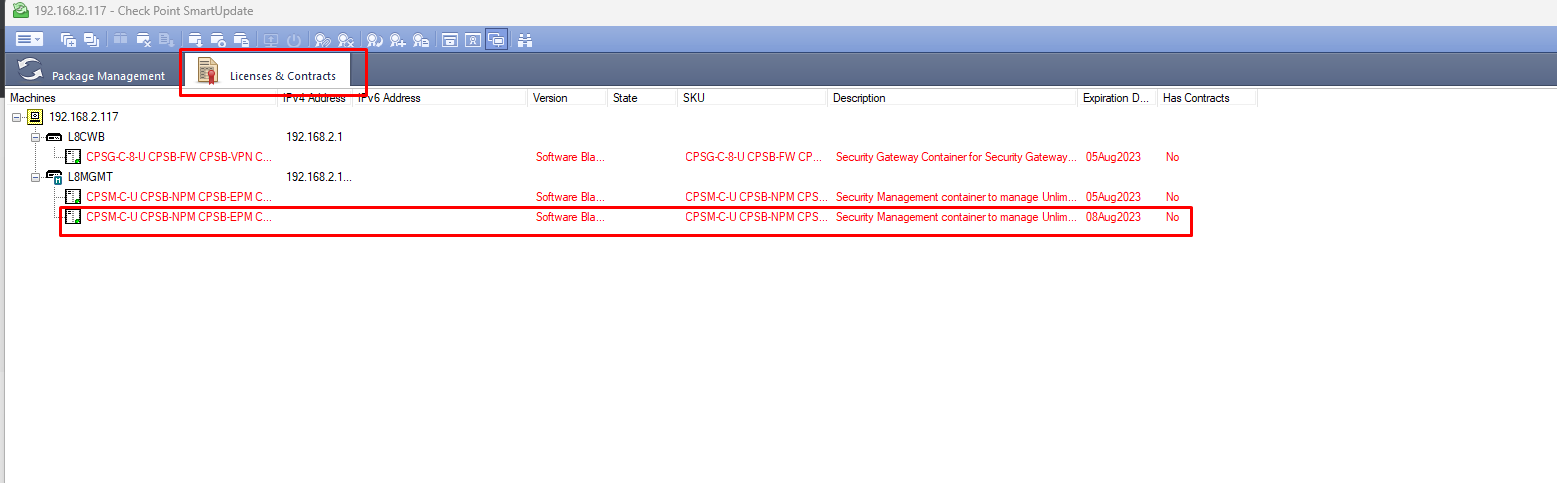Click the stacked-windows plus (expand all) toolbar icon
1557x483 pixels.
pos(68,40)
